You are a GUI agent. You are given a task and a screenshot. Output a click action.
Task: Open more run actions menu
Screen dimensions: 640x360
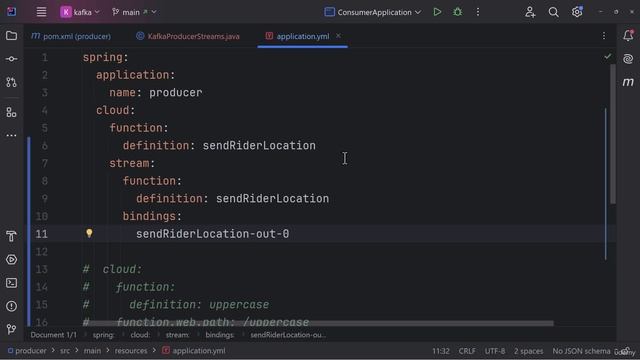point(478,12)
